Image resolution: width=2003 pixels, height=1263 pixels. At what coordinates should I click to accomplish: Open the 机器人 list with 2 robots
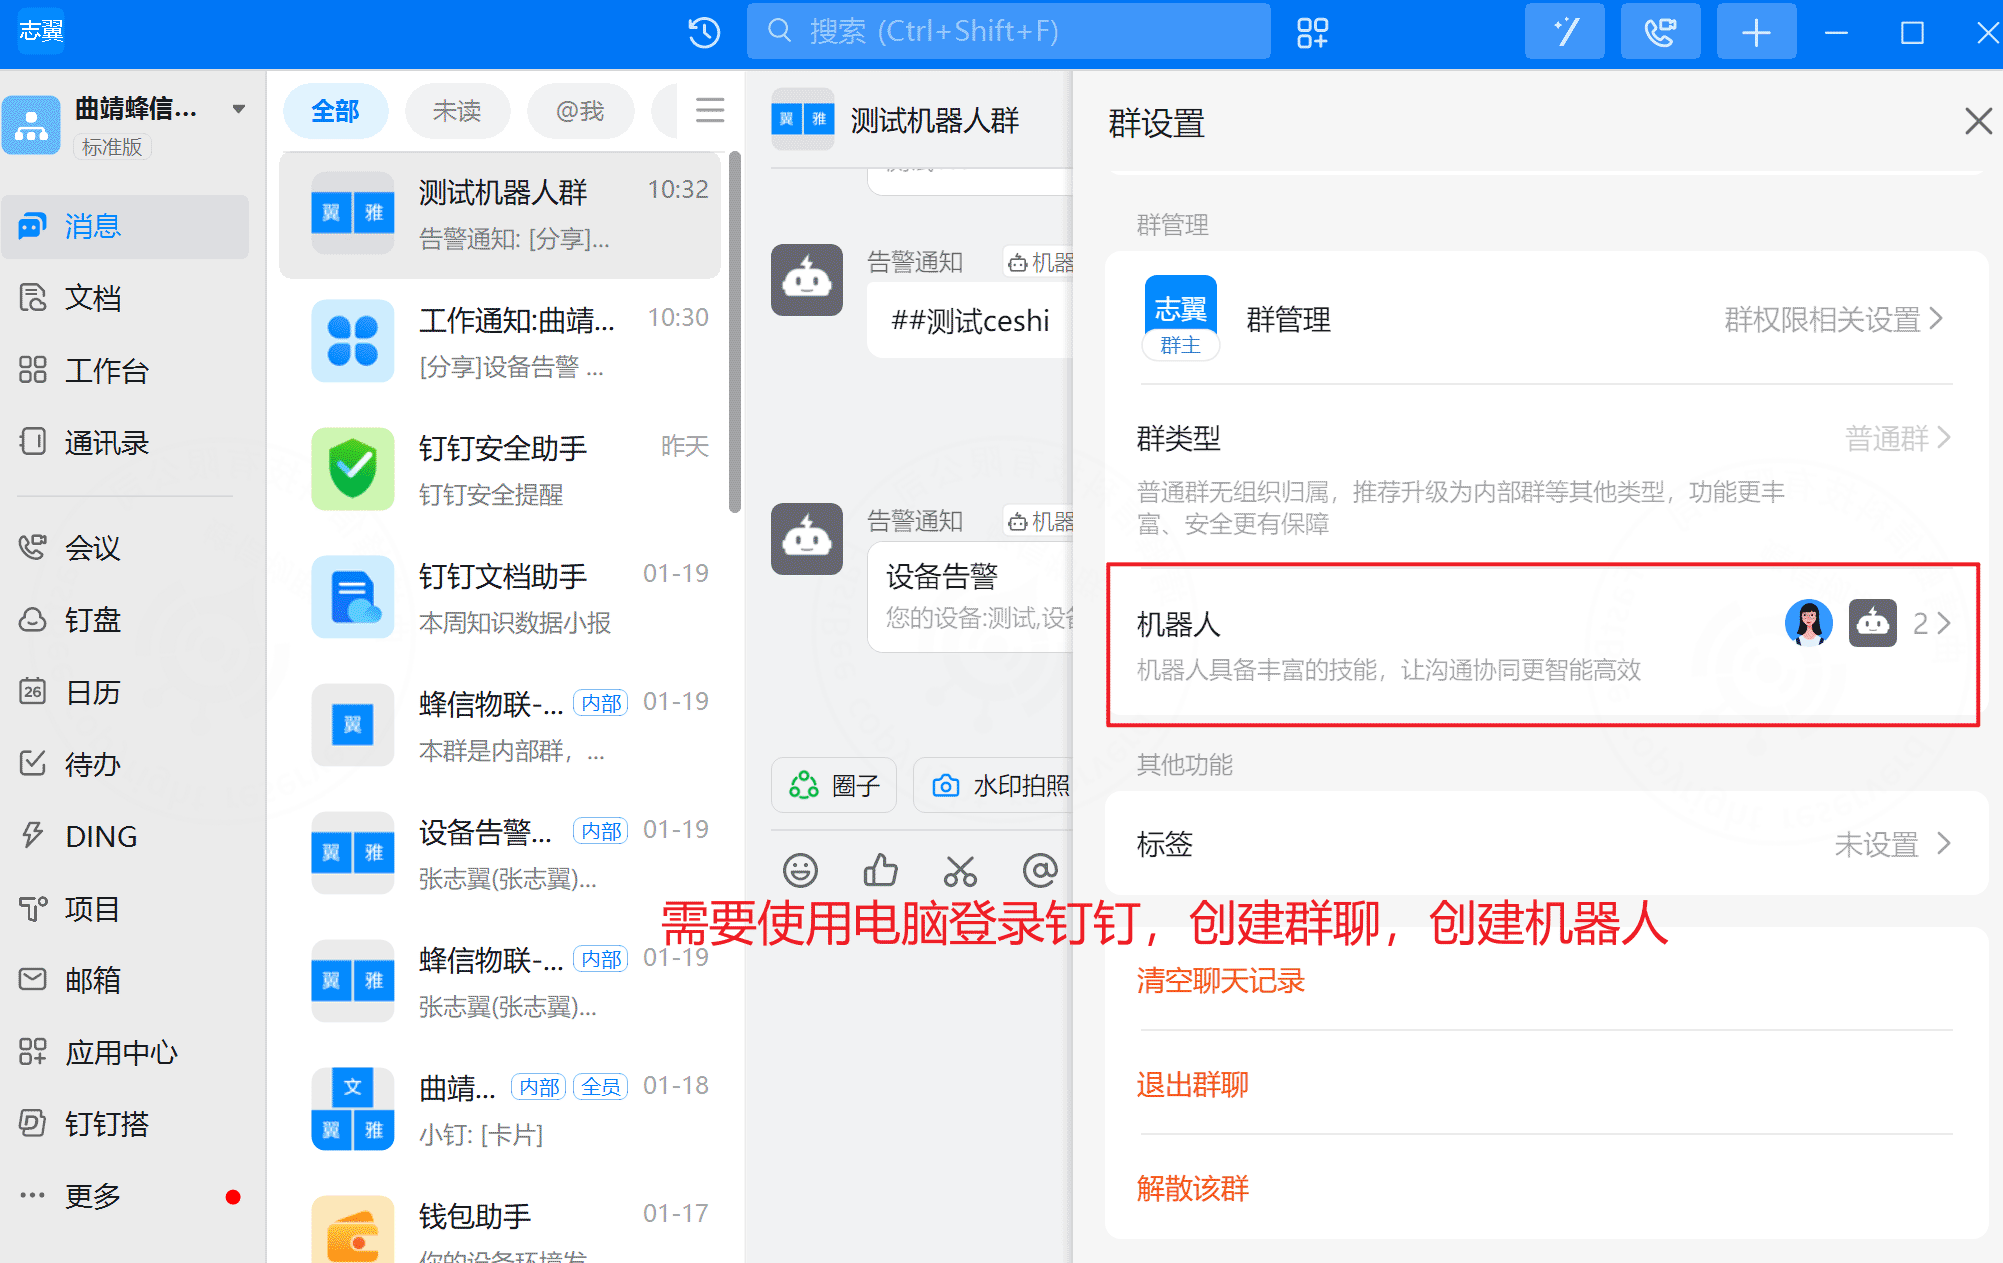(x=1544, y=645)
